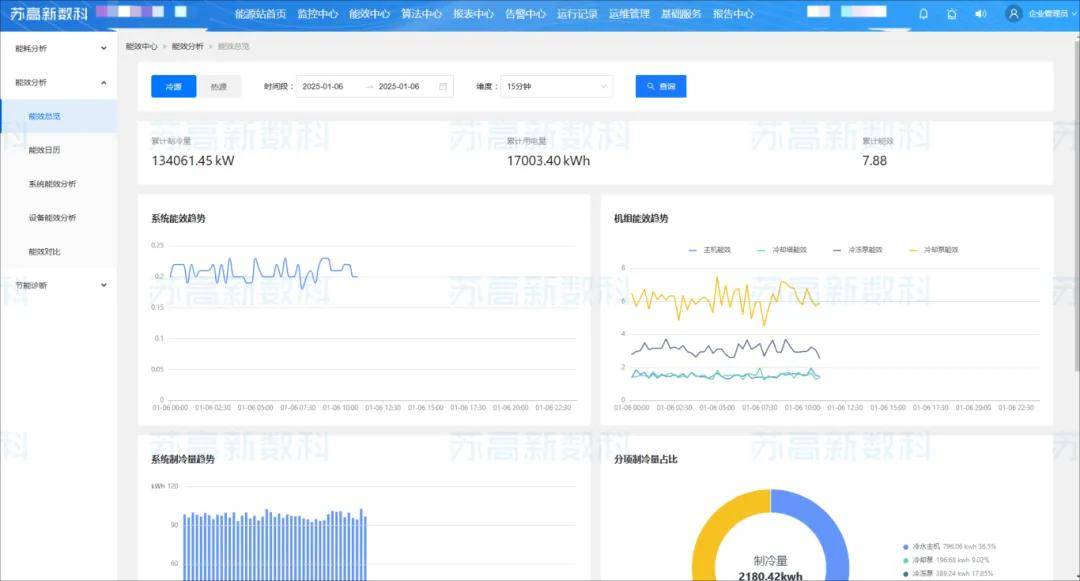
Task: Switch to the 热源 tab button
Action: tap(219, 87)
